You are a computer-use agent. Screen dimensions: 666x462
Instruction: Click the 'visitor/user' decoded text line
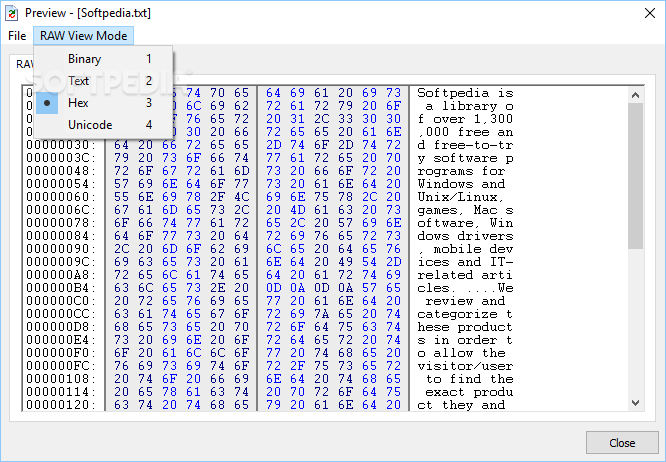point(466,366)
